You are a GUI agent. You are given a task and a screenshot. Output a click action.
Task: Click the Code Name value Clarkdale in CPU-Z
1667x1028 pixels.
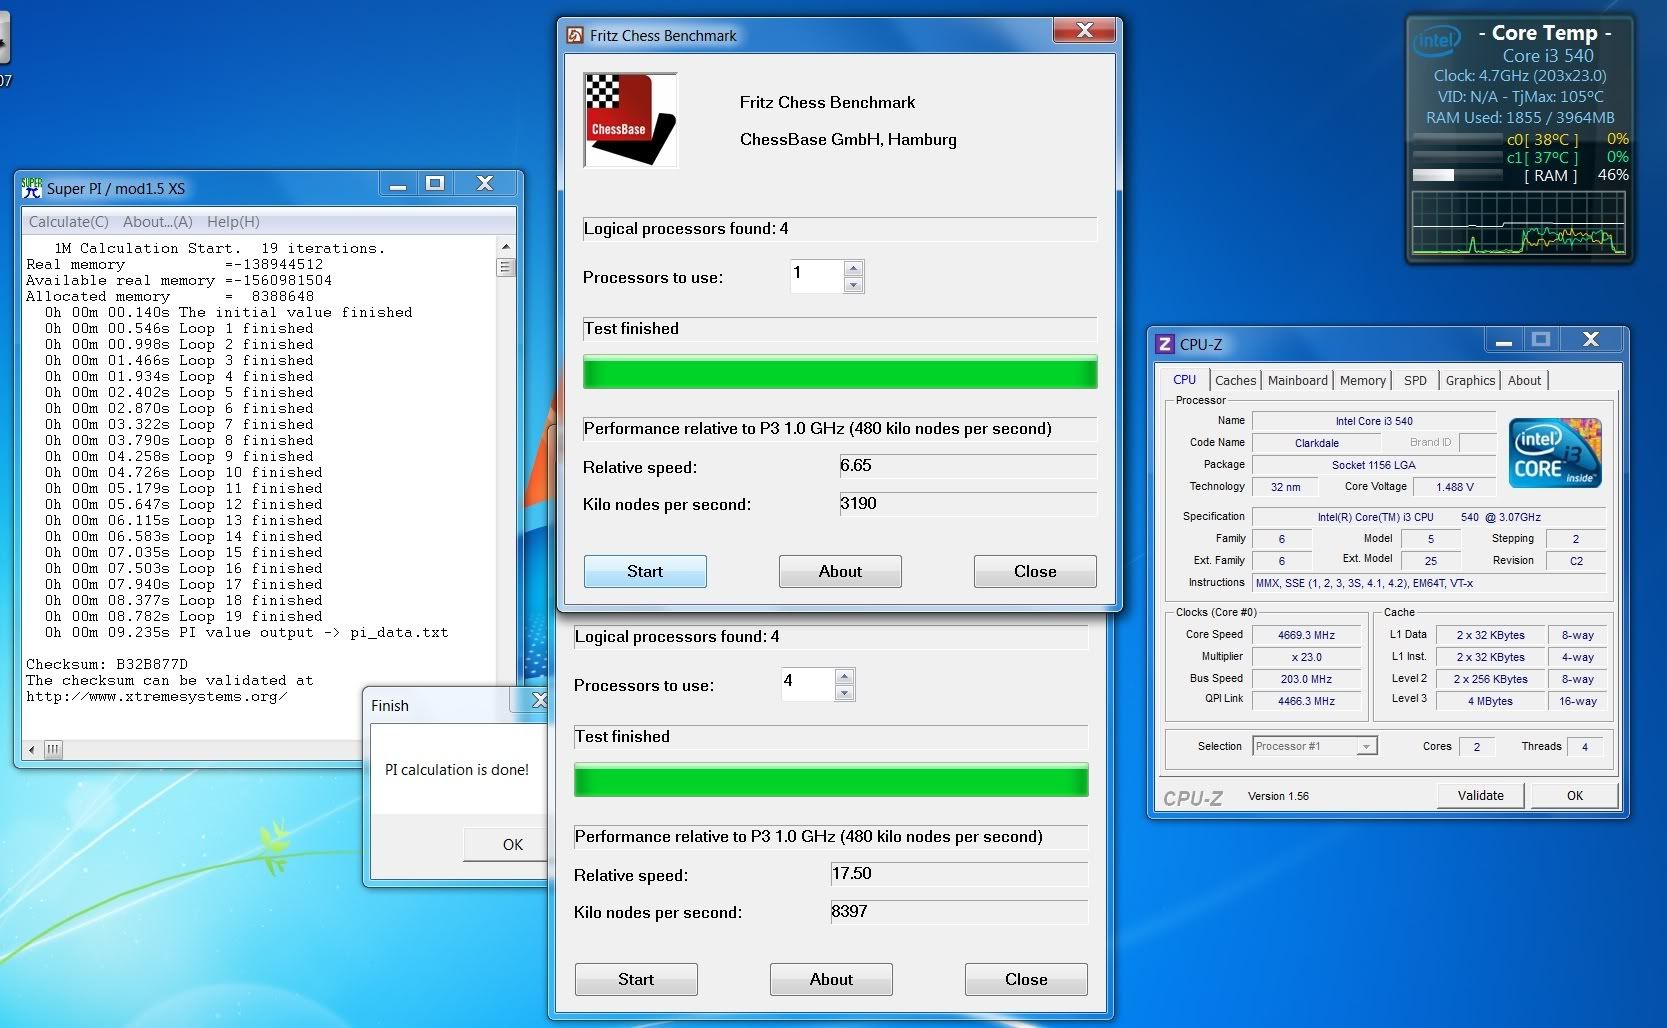pos(1316,443)
